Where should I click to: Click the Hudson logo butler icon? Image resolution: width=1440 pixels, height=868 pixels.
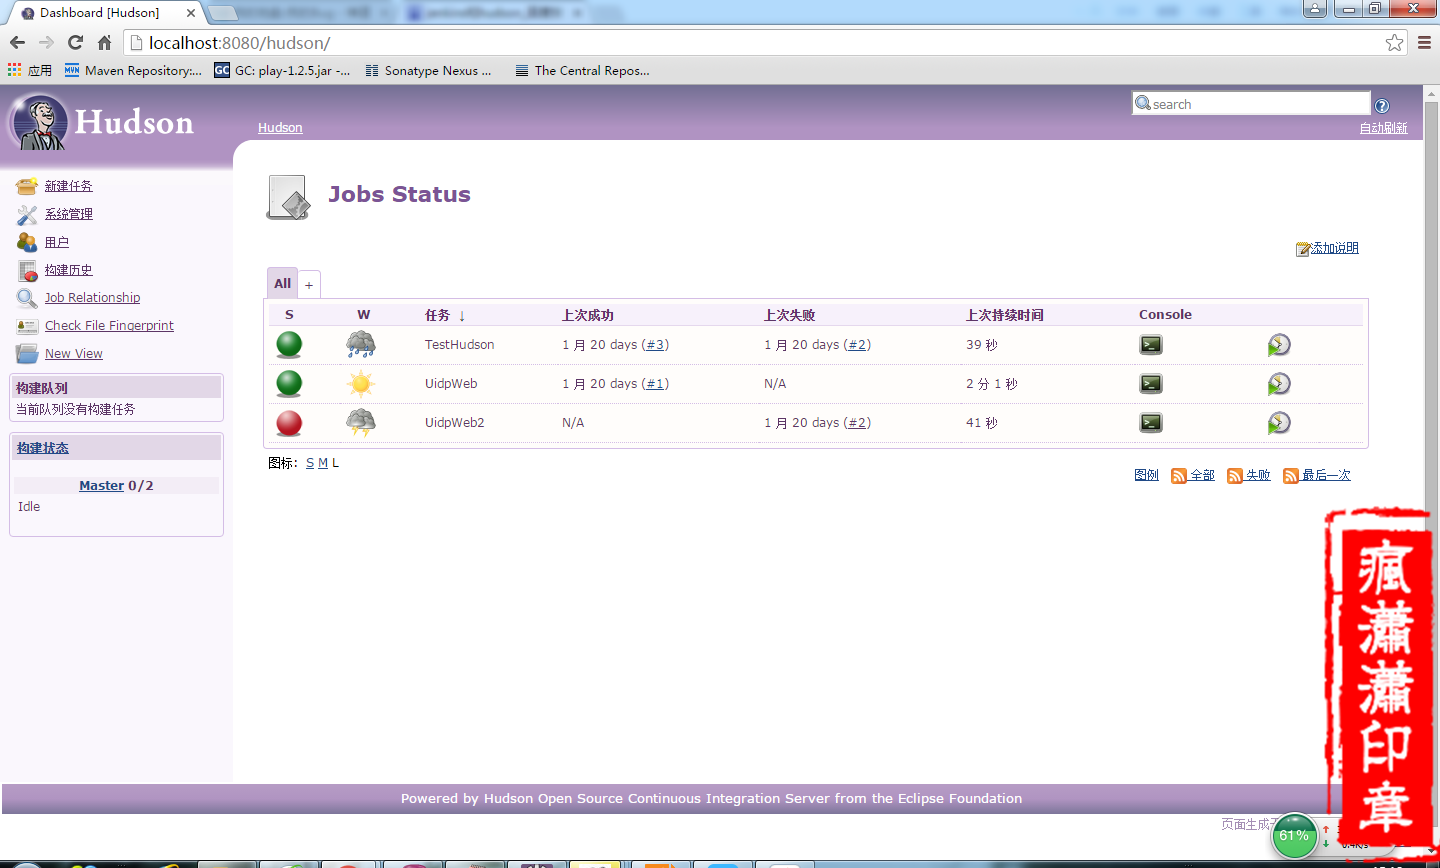(x=40, y=122)
